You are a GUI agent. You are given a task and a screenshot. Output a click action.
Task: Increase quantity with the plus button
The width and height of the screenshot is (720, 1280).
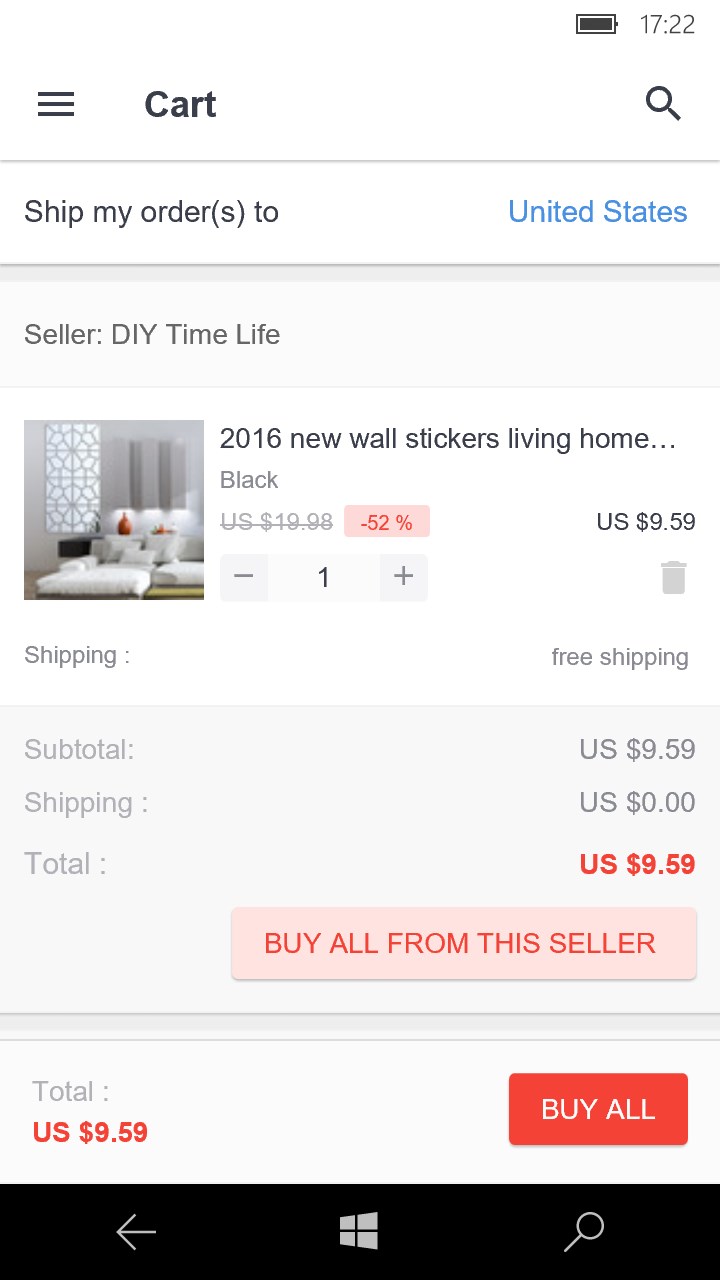coord(404,577)
